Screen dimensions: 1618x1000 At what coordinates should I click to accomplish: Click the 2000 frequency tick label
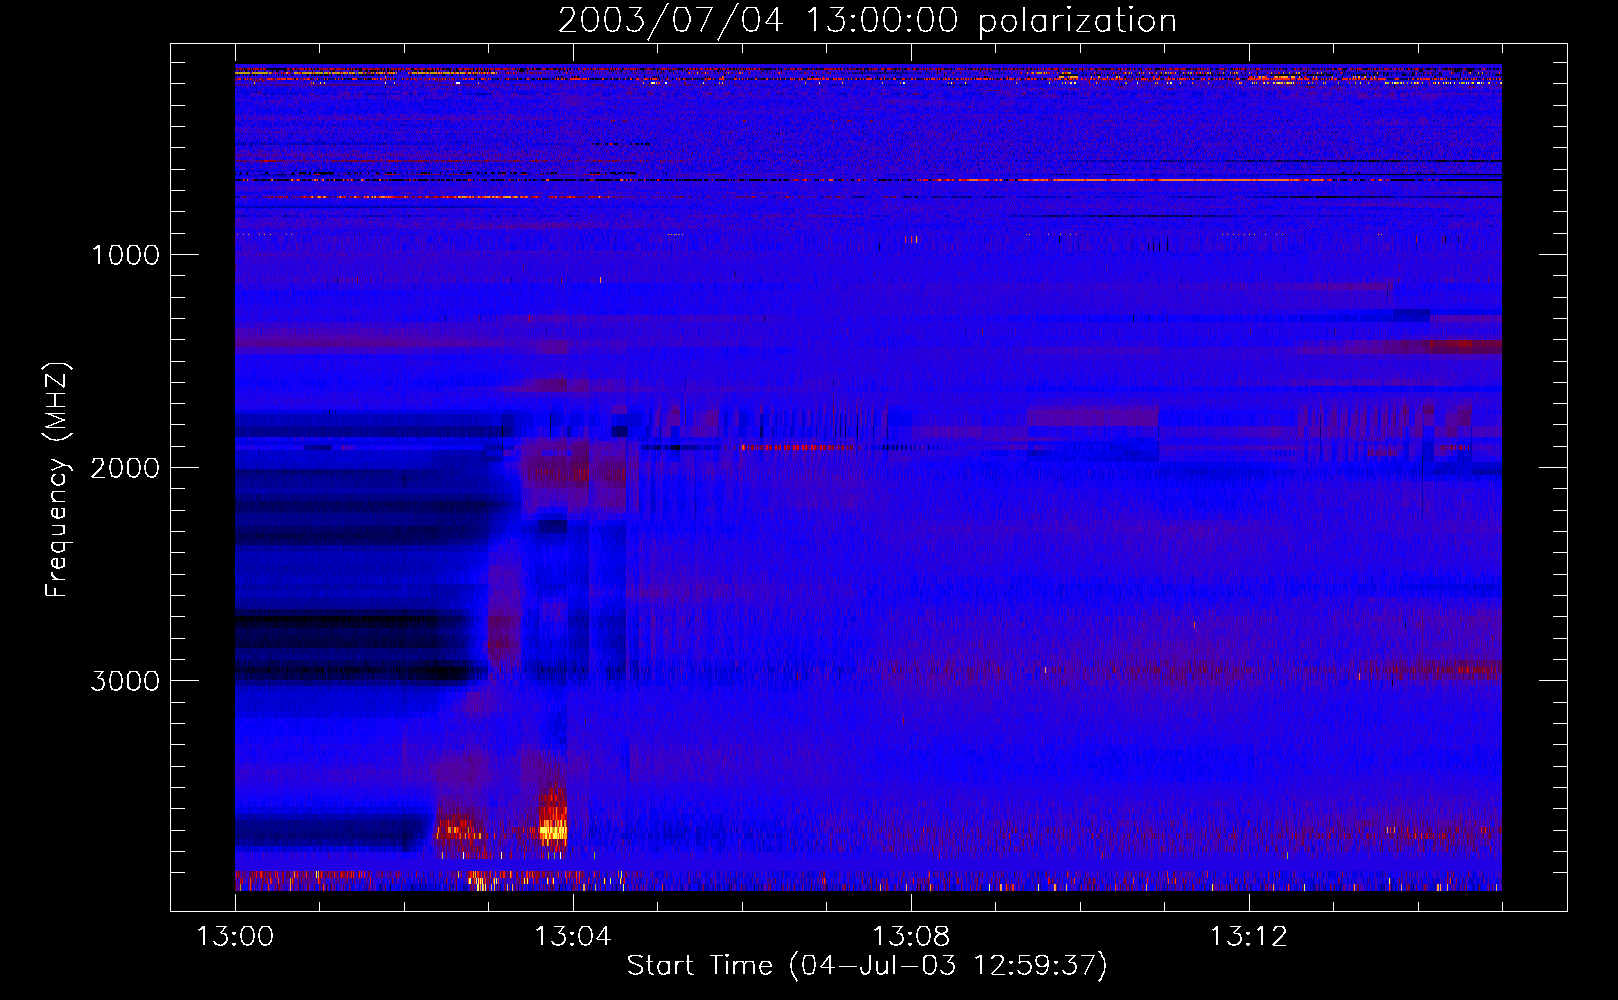[125, 467]
